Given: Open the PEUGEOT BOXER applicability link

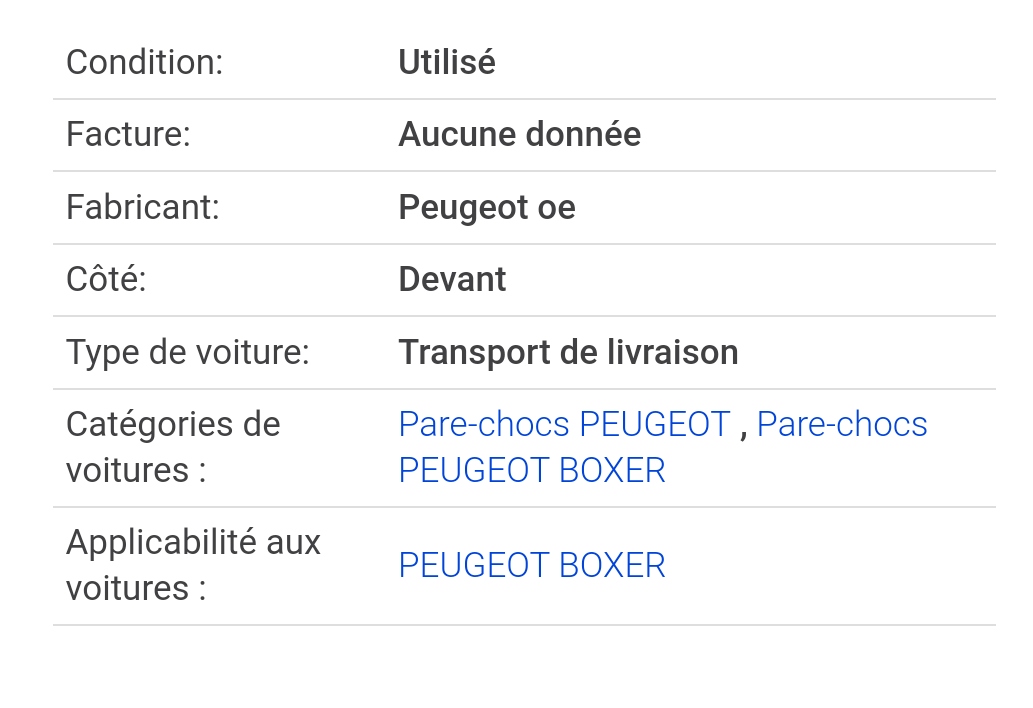Looking at the screenshot, I should (532, 566).
